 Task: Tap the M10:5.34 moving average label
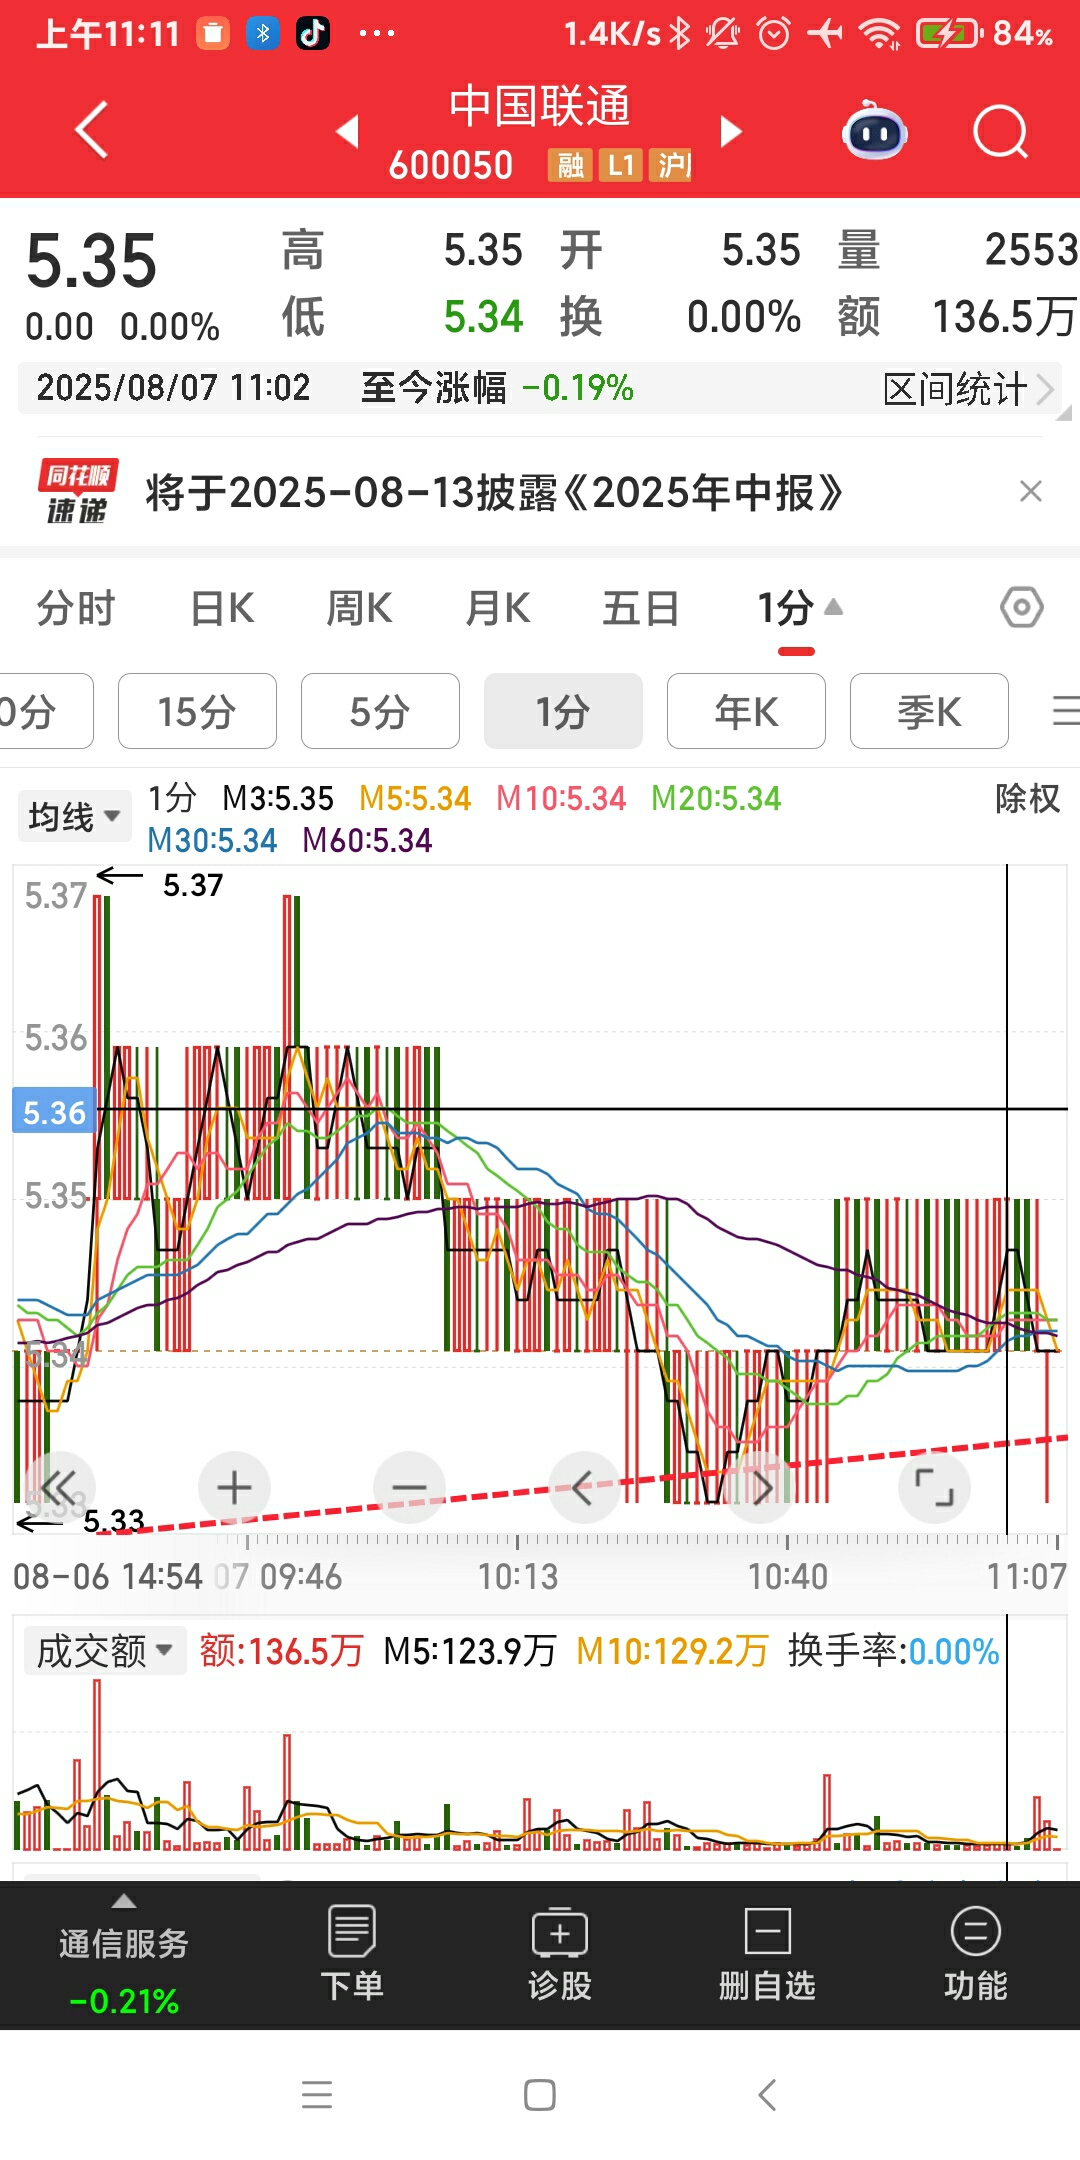(x=561, y=798)
